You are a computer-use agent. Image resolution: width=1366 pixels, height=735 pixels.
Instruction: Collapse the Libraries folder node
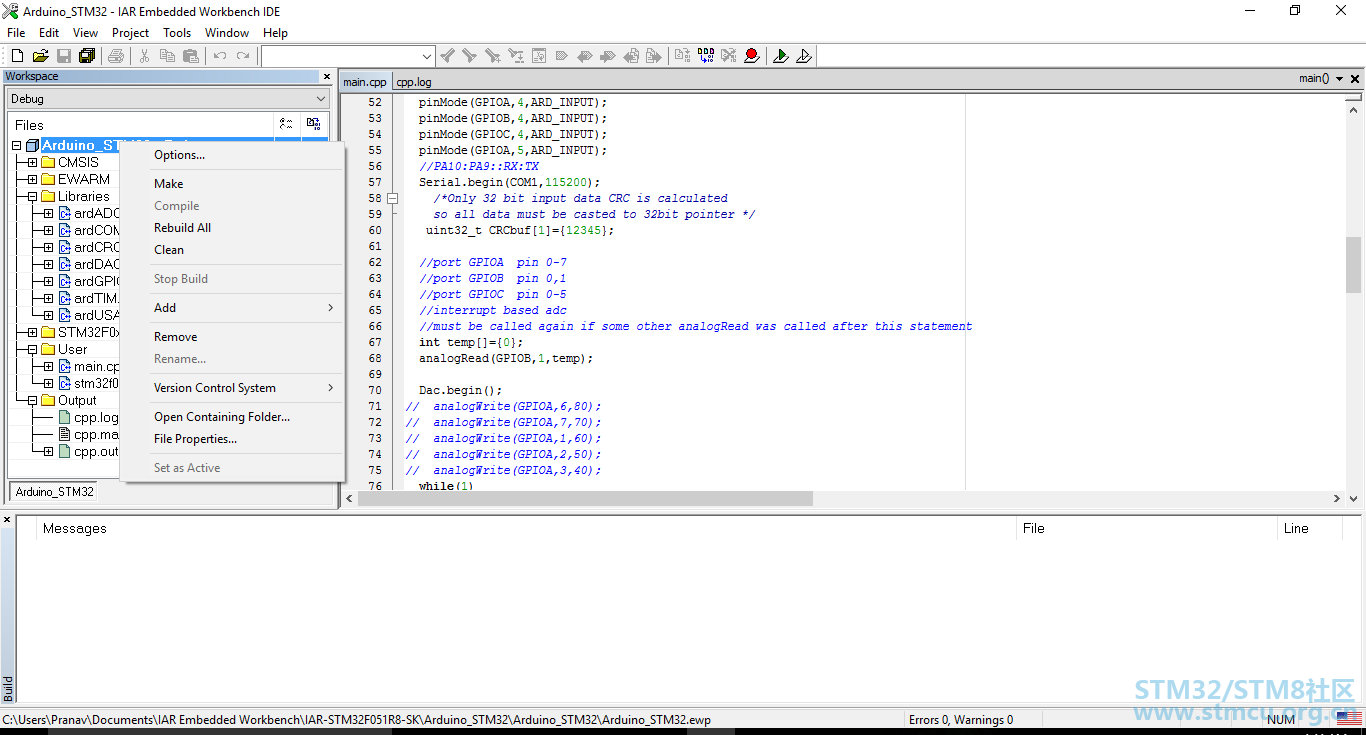point(32,196)
